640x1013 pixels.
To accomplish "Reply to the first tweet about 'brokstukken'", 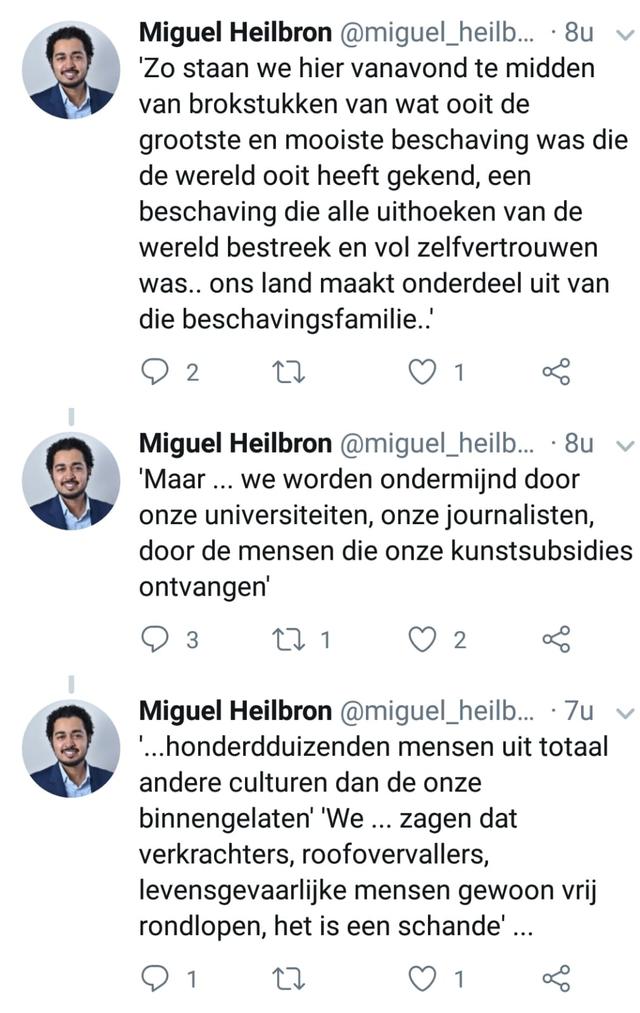I will coord(154,372).
